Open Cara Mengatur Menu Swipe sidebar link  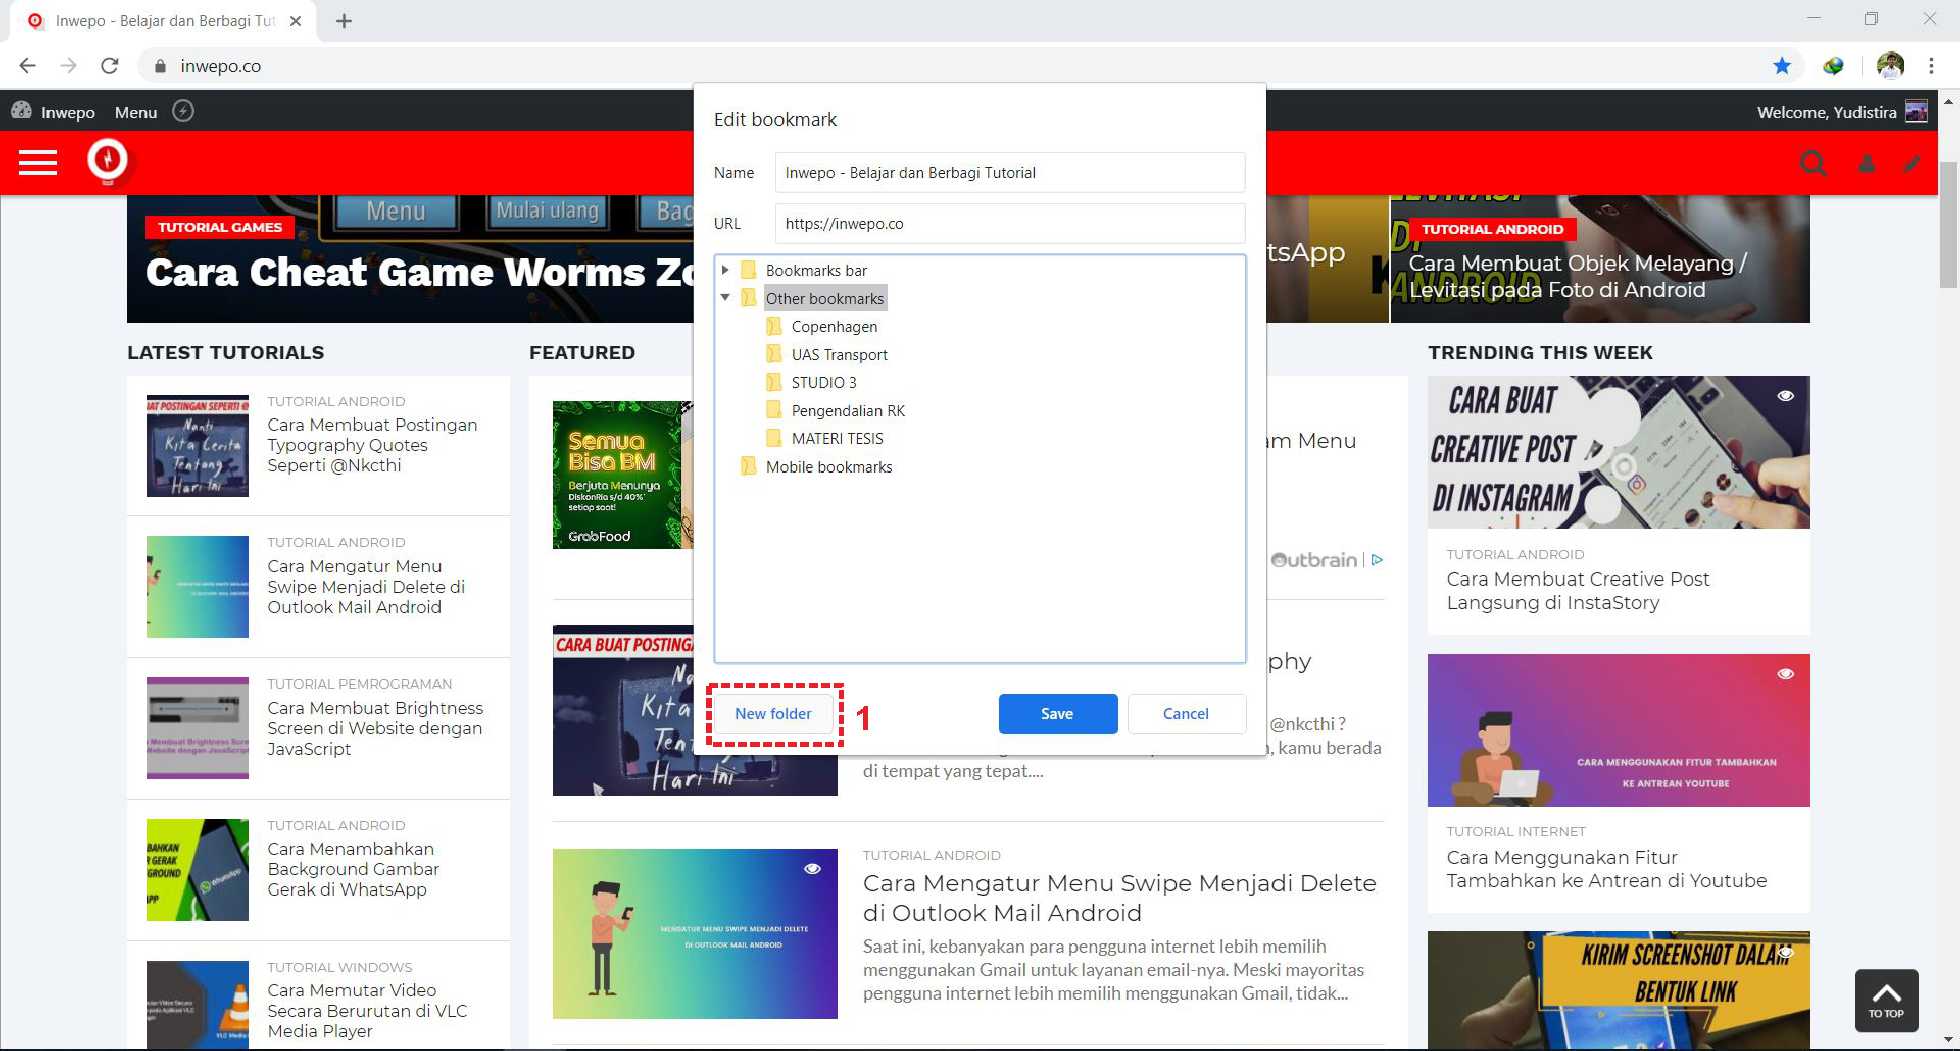click(366, 587)
